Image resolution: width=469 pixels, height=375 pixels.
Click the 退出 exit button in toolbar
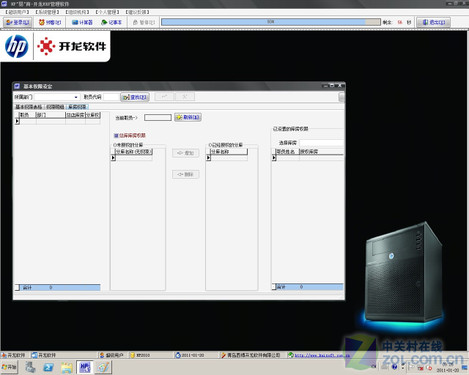point(433,22)
